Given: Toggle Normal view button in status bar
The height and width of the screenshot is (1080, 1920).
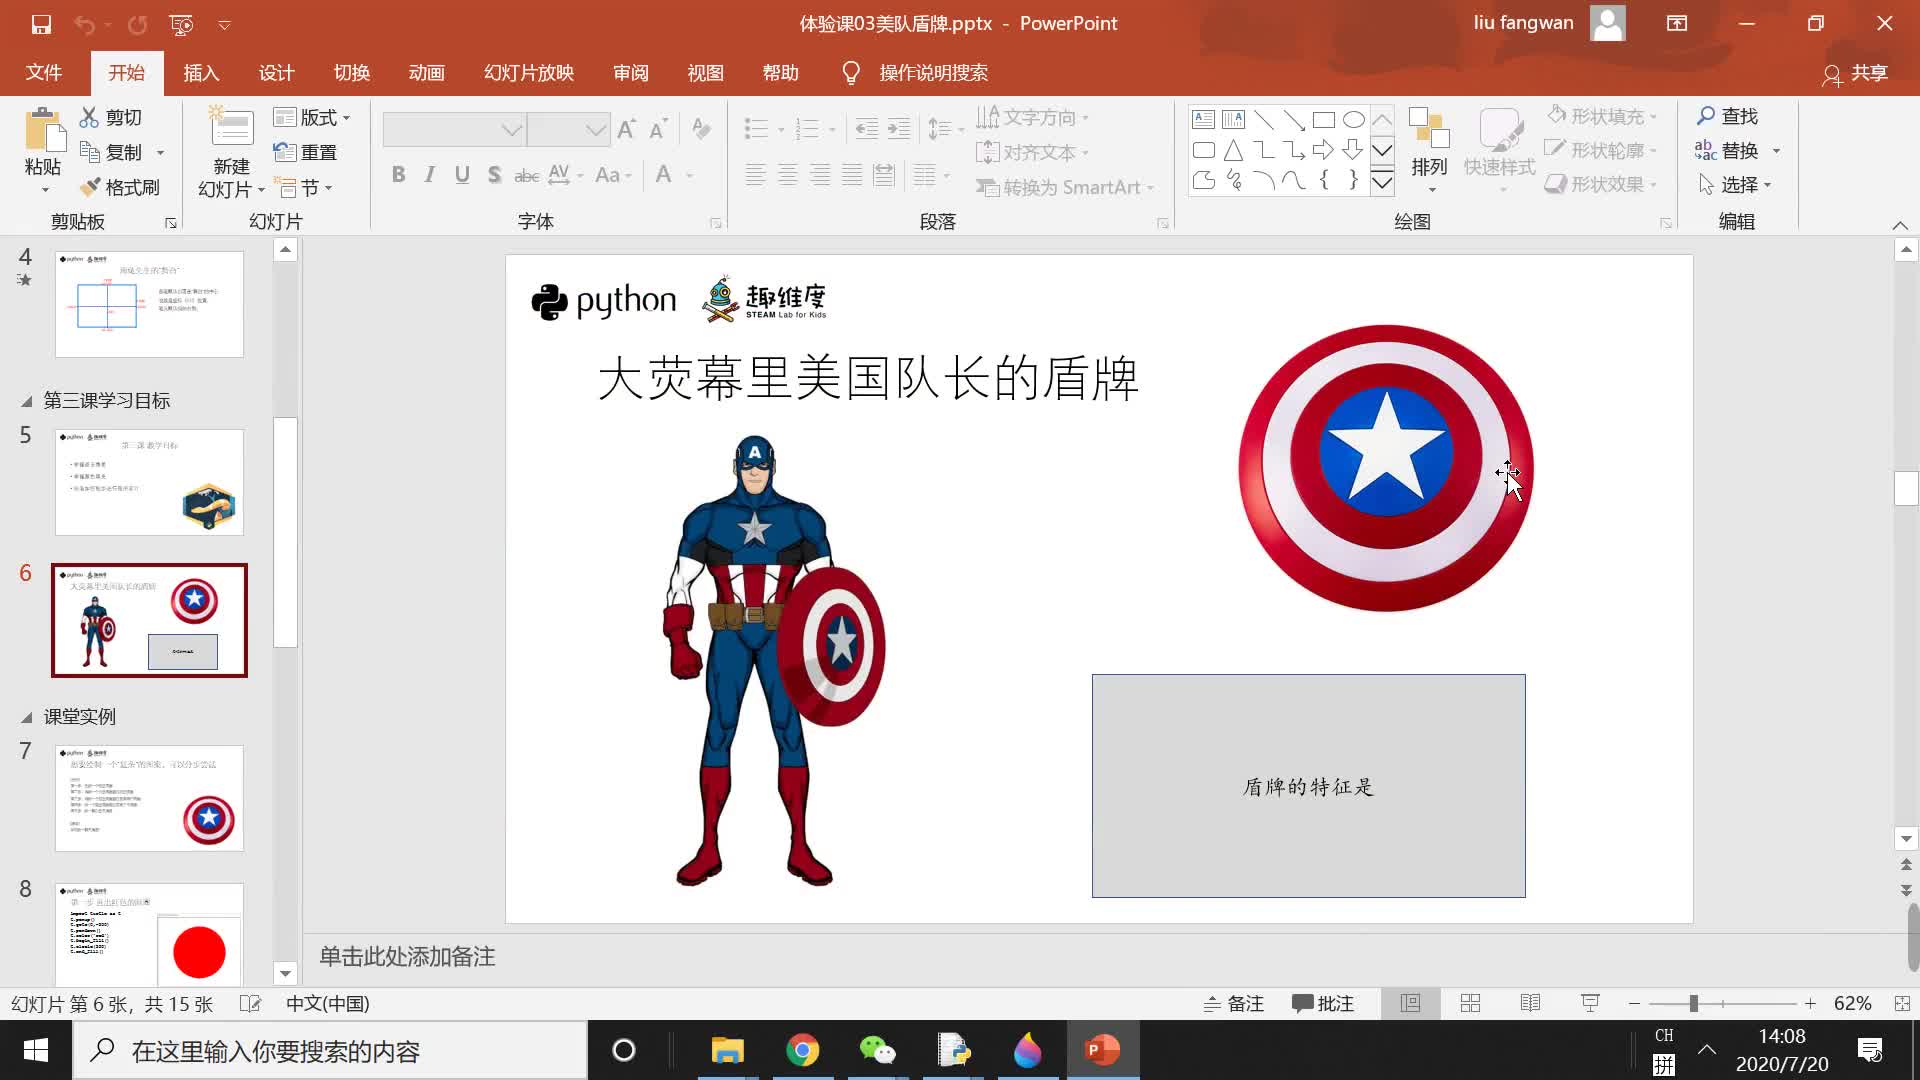Looking at the screenshot, I should [x=1410, y=1004].
